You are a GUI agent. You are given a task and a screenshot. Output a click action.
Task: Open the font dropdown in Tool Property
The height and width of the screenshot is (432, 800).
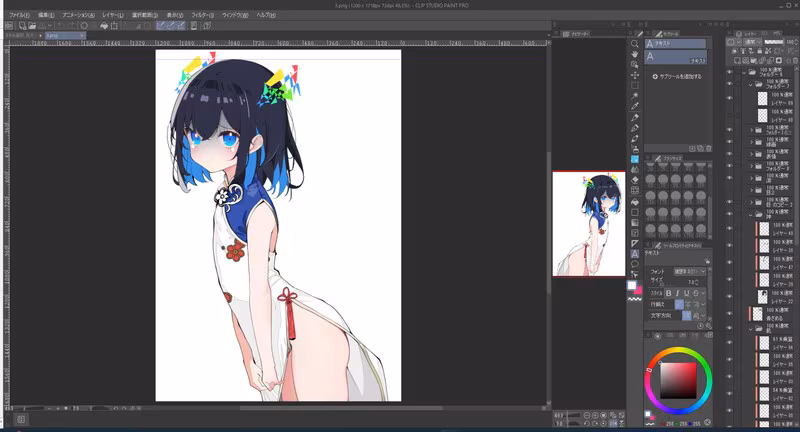(689, 271)
